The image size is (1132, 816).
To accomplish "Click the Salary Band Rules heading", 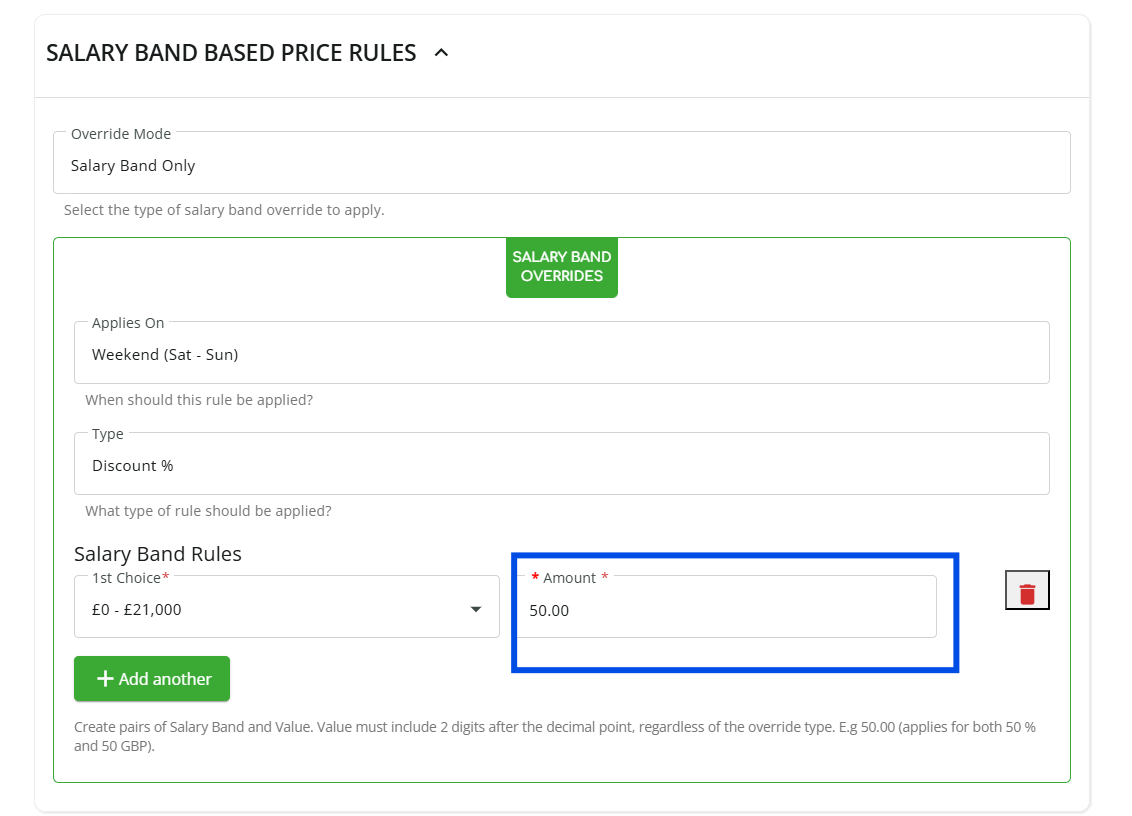I will pyautogui.click(x=158, y=553).
